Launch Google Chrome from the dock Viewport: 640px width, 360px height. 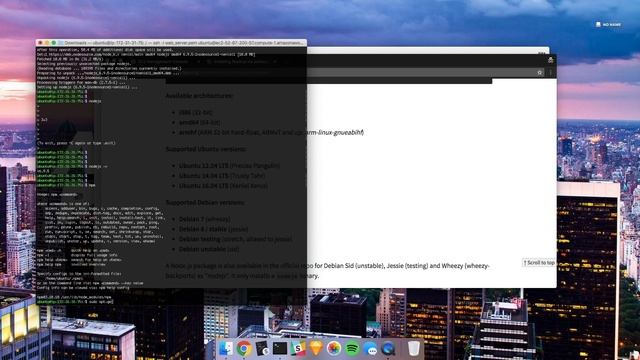point(244,349)
